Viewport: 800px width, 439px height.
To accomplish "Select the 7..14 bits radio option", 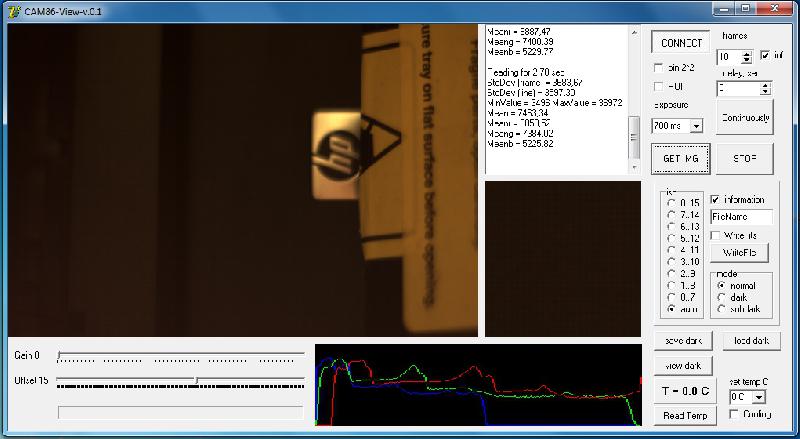I will [671, 215].
